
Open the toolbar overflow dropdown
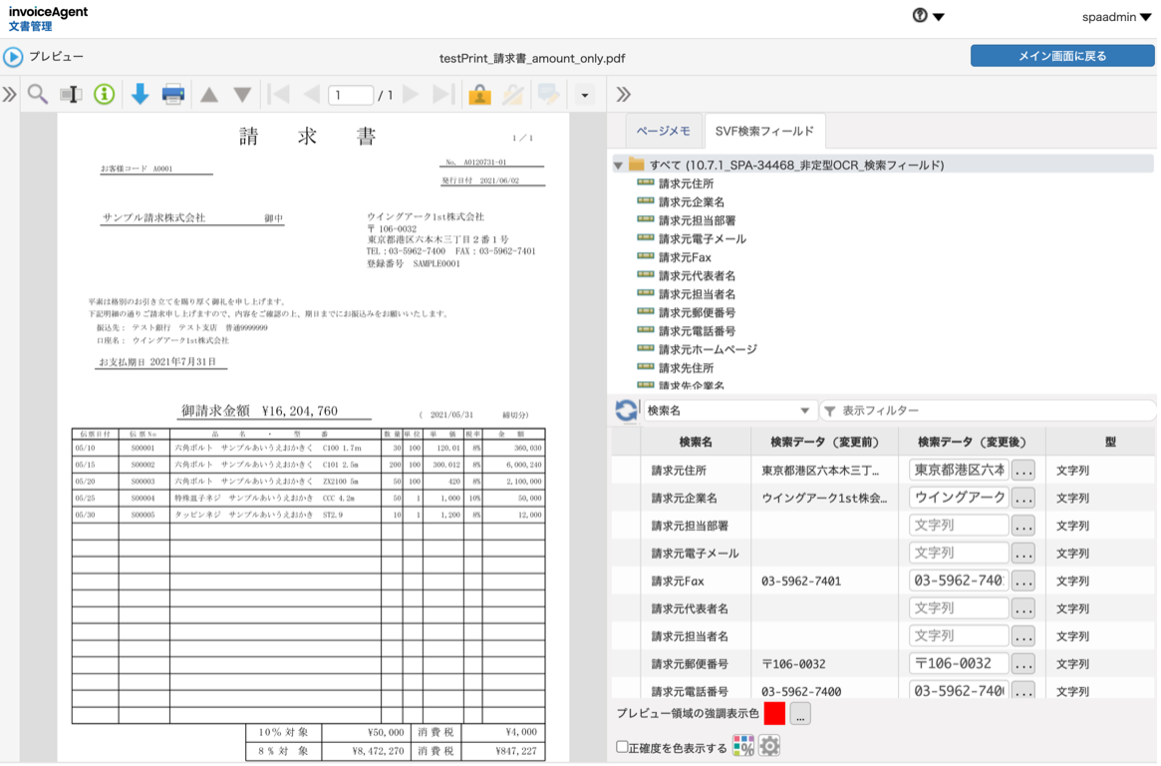pos(585,95)
